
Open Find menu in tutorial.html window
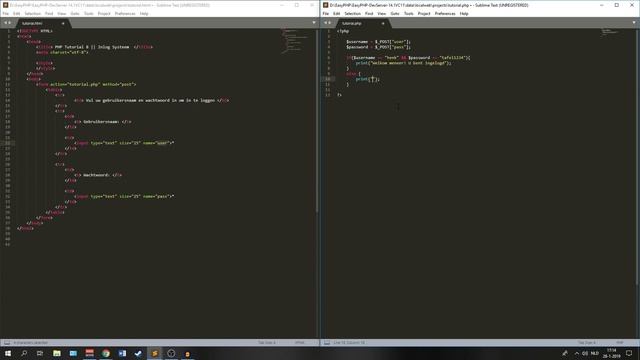[49, 13]
